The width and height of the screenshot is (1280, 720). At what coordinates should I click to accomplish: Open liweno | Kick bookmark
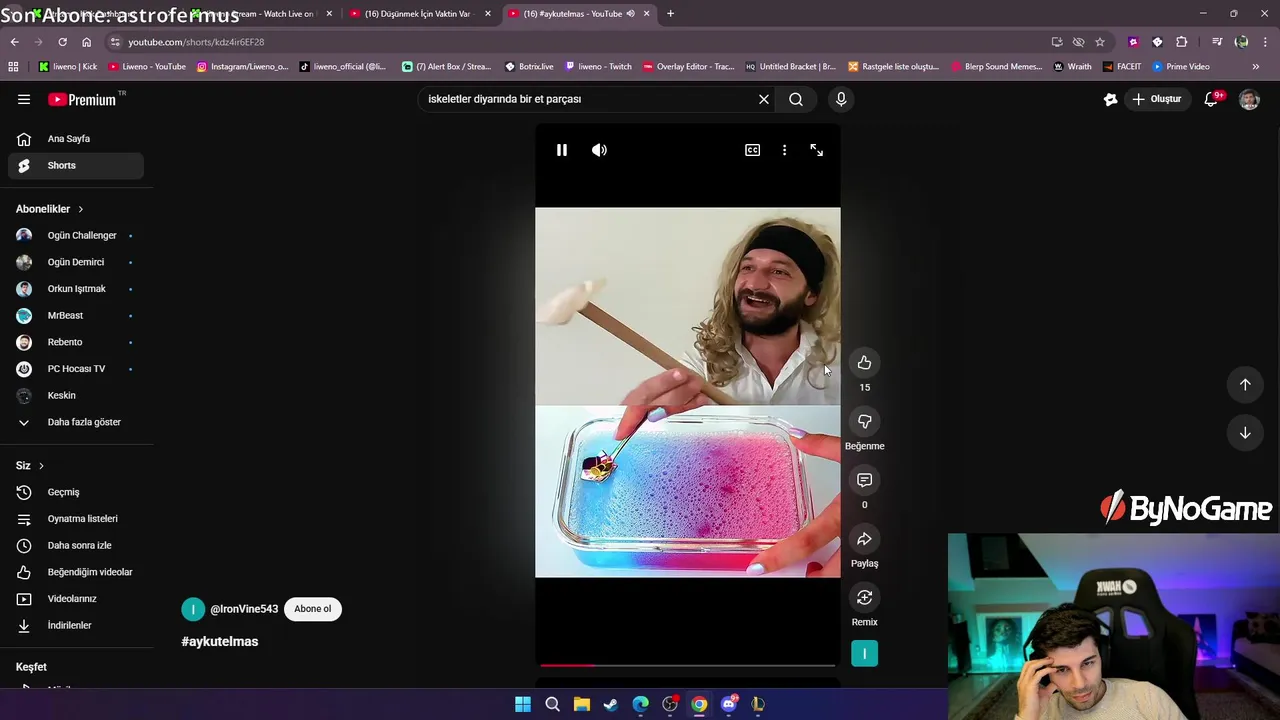click(68, 67)
